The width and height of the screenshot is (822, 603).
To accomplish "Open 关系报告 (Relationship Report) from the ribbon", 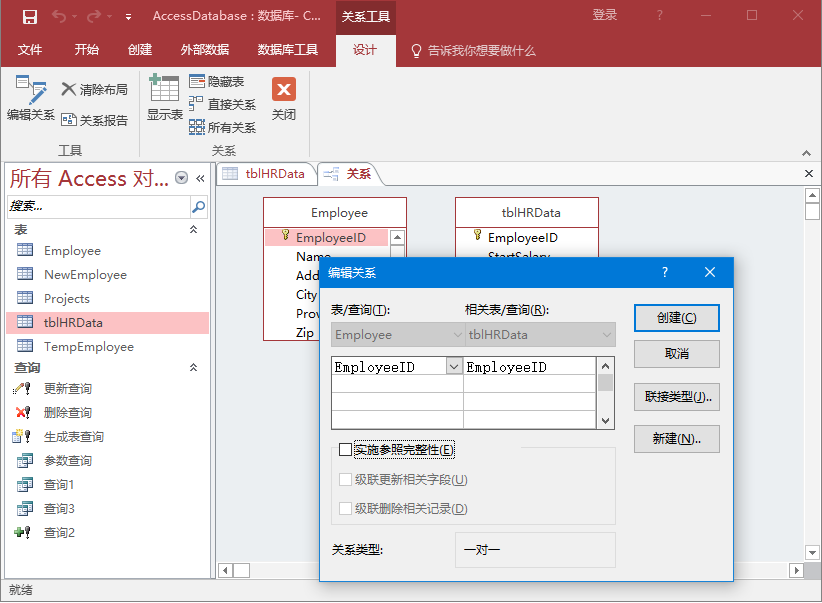I will coord(94,120).
